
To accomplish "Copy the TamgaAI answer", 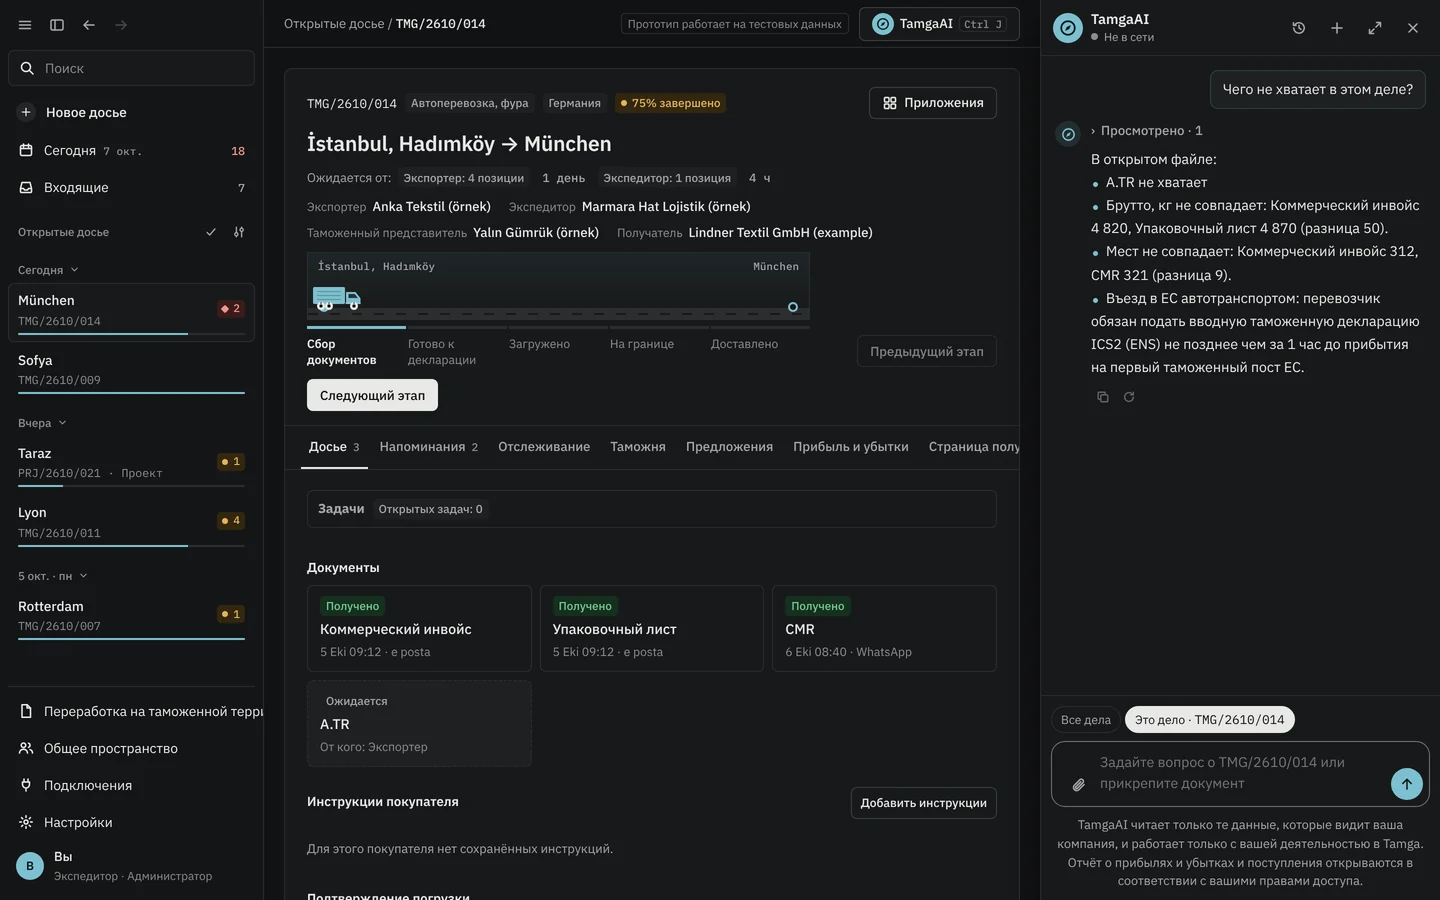I will (1103, 397).
